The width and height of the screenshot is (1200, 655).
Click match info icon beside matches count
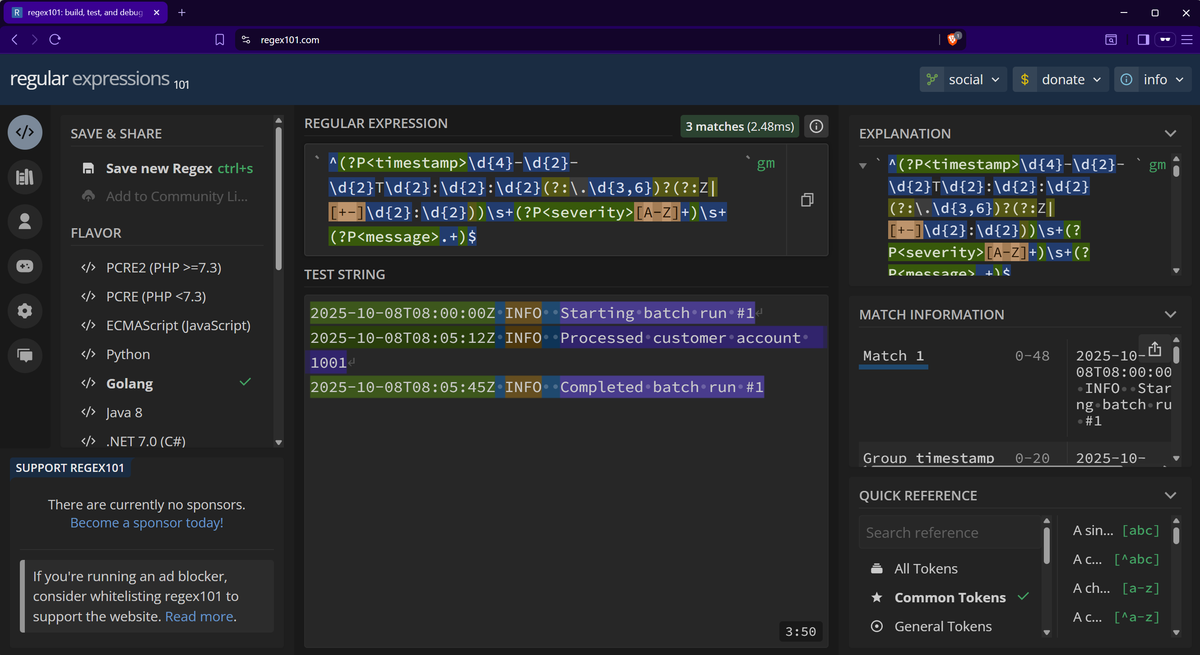(816, 126)
